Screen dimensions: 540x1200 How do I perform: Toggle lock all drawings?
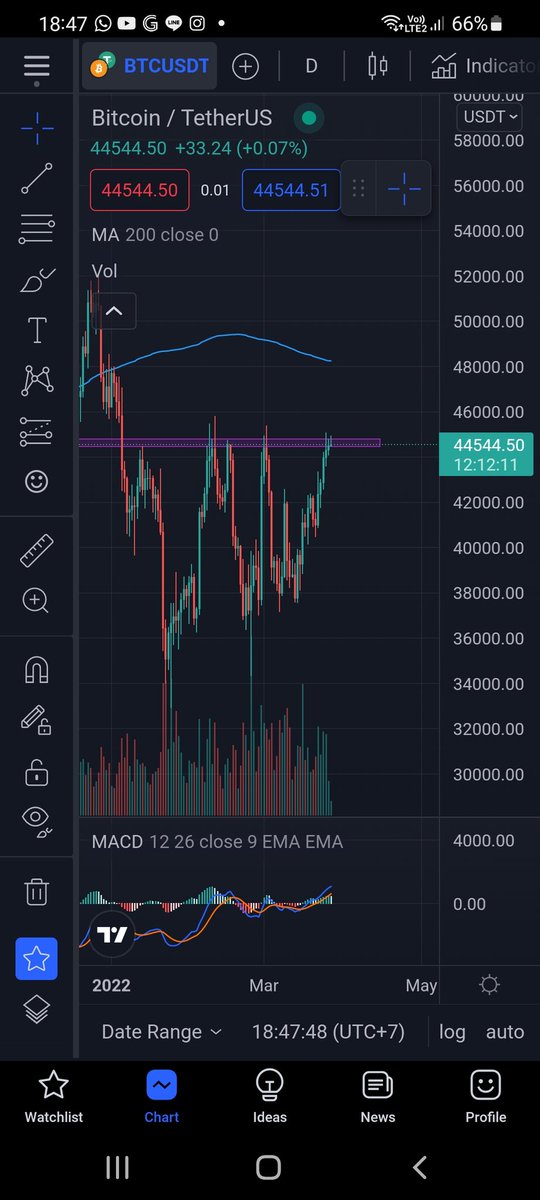tap(37, 771)
